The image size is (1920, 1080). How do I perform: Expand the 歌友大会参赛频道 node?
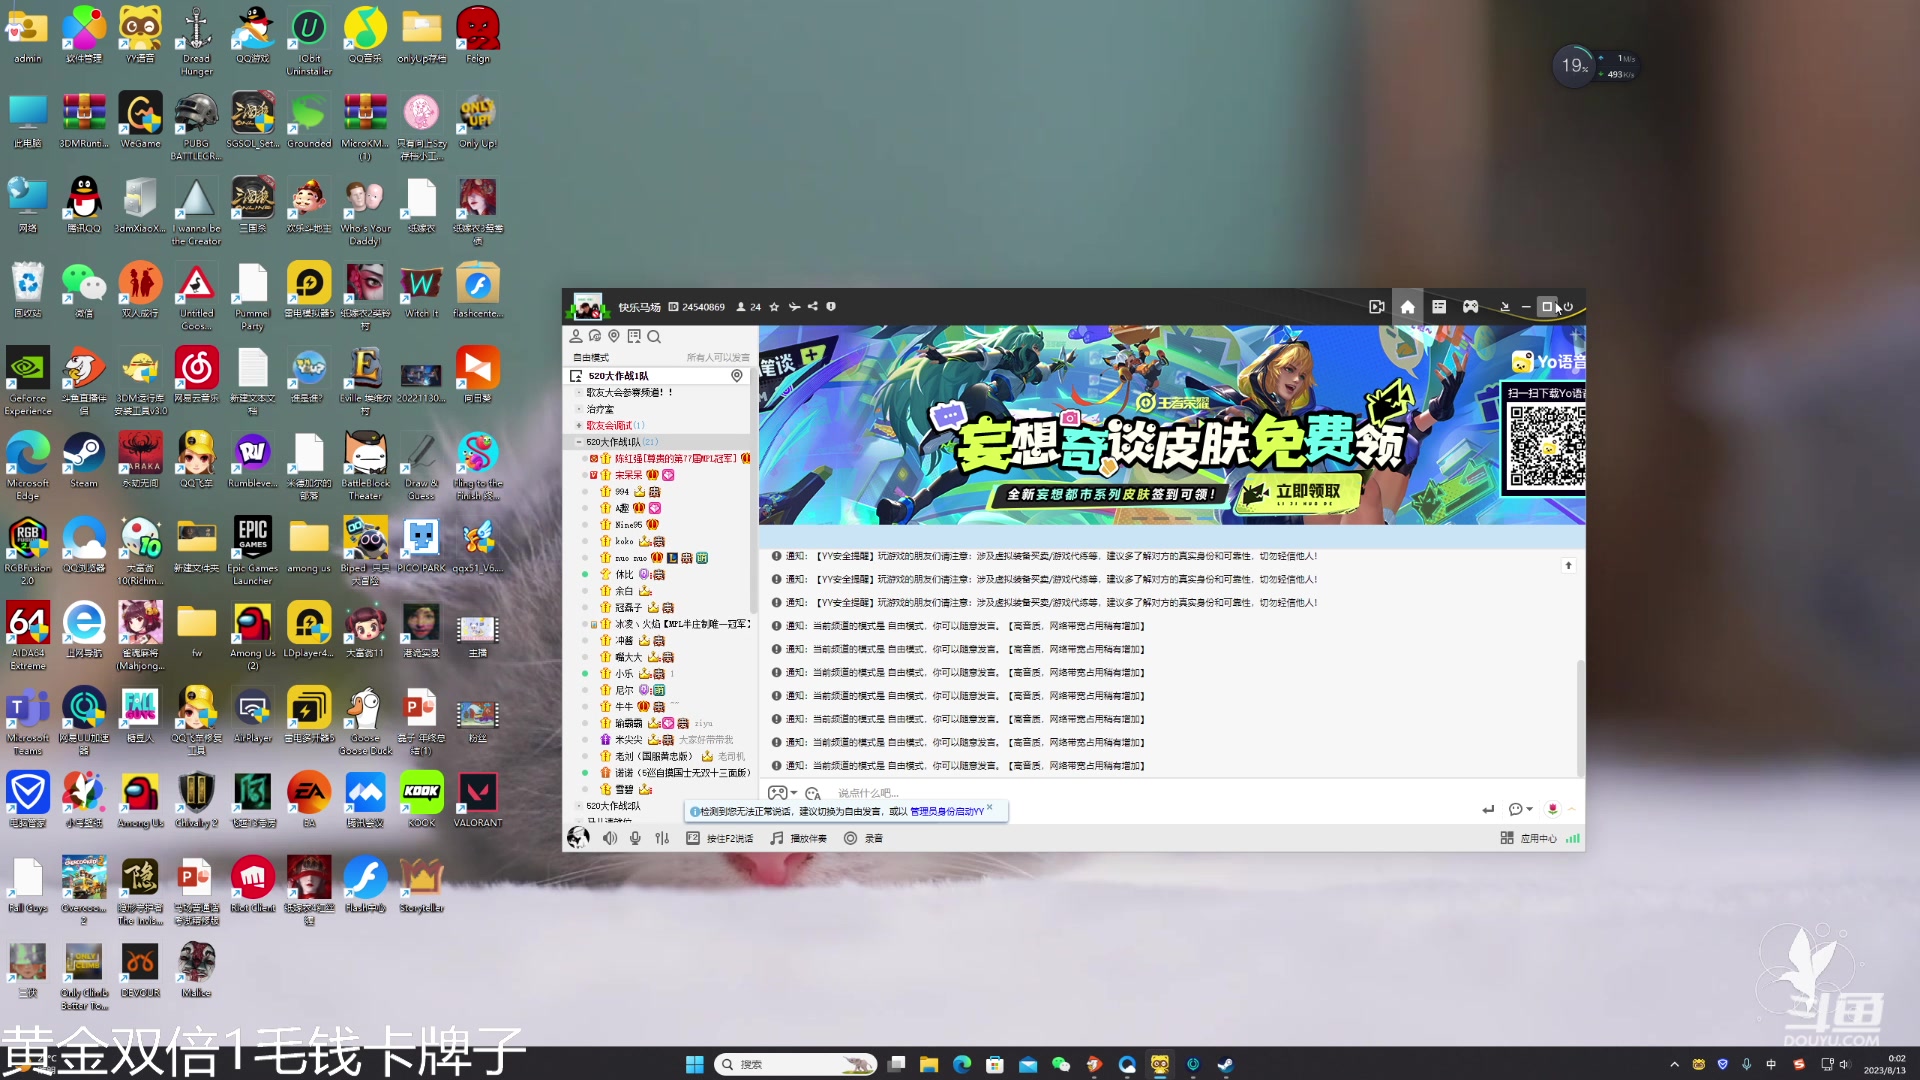click(578, 392)
